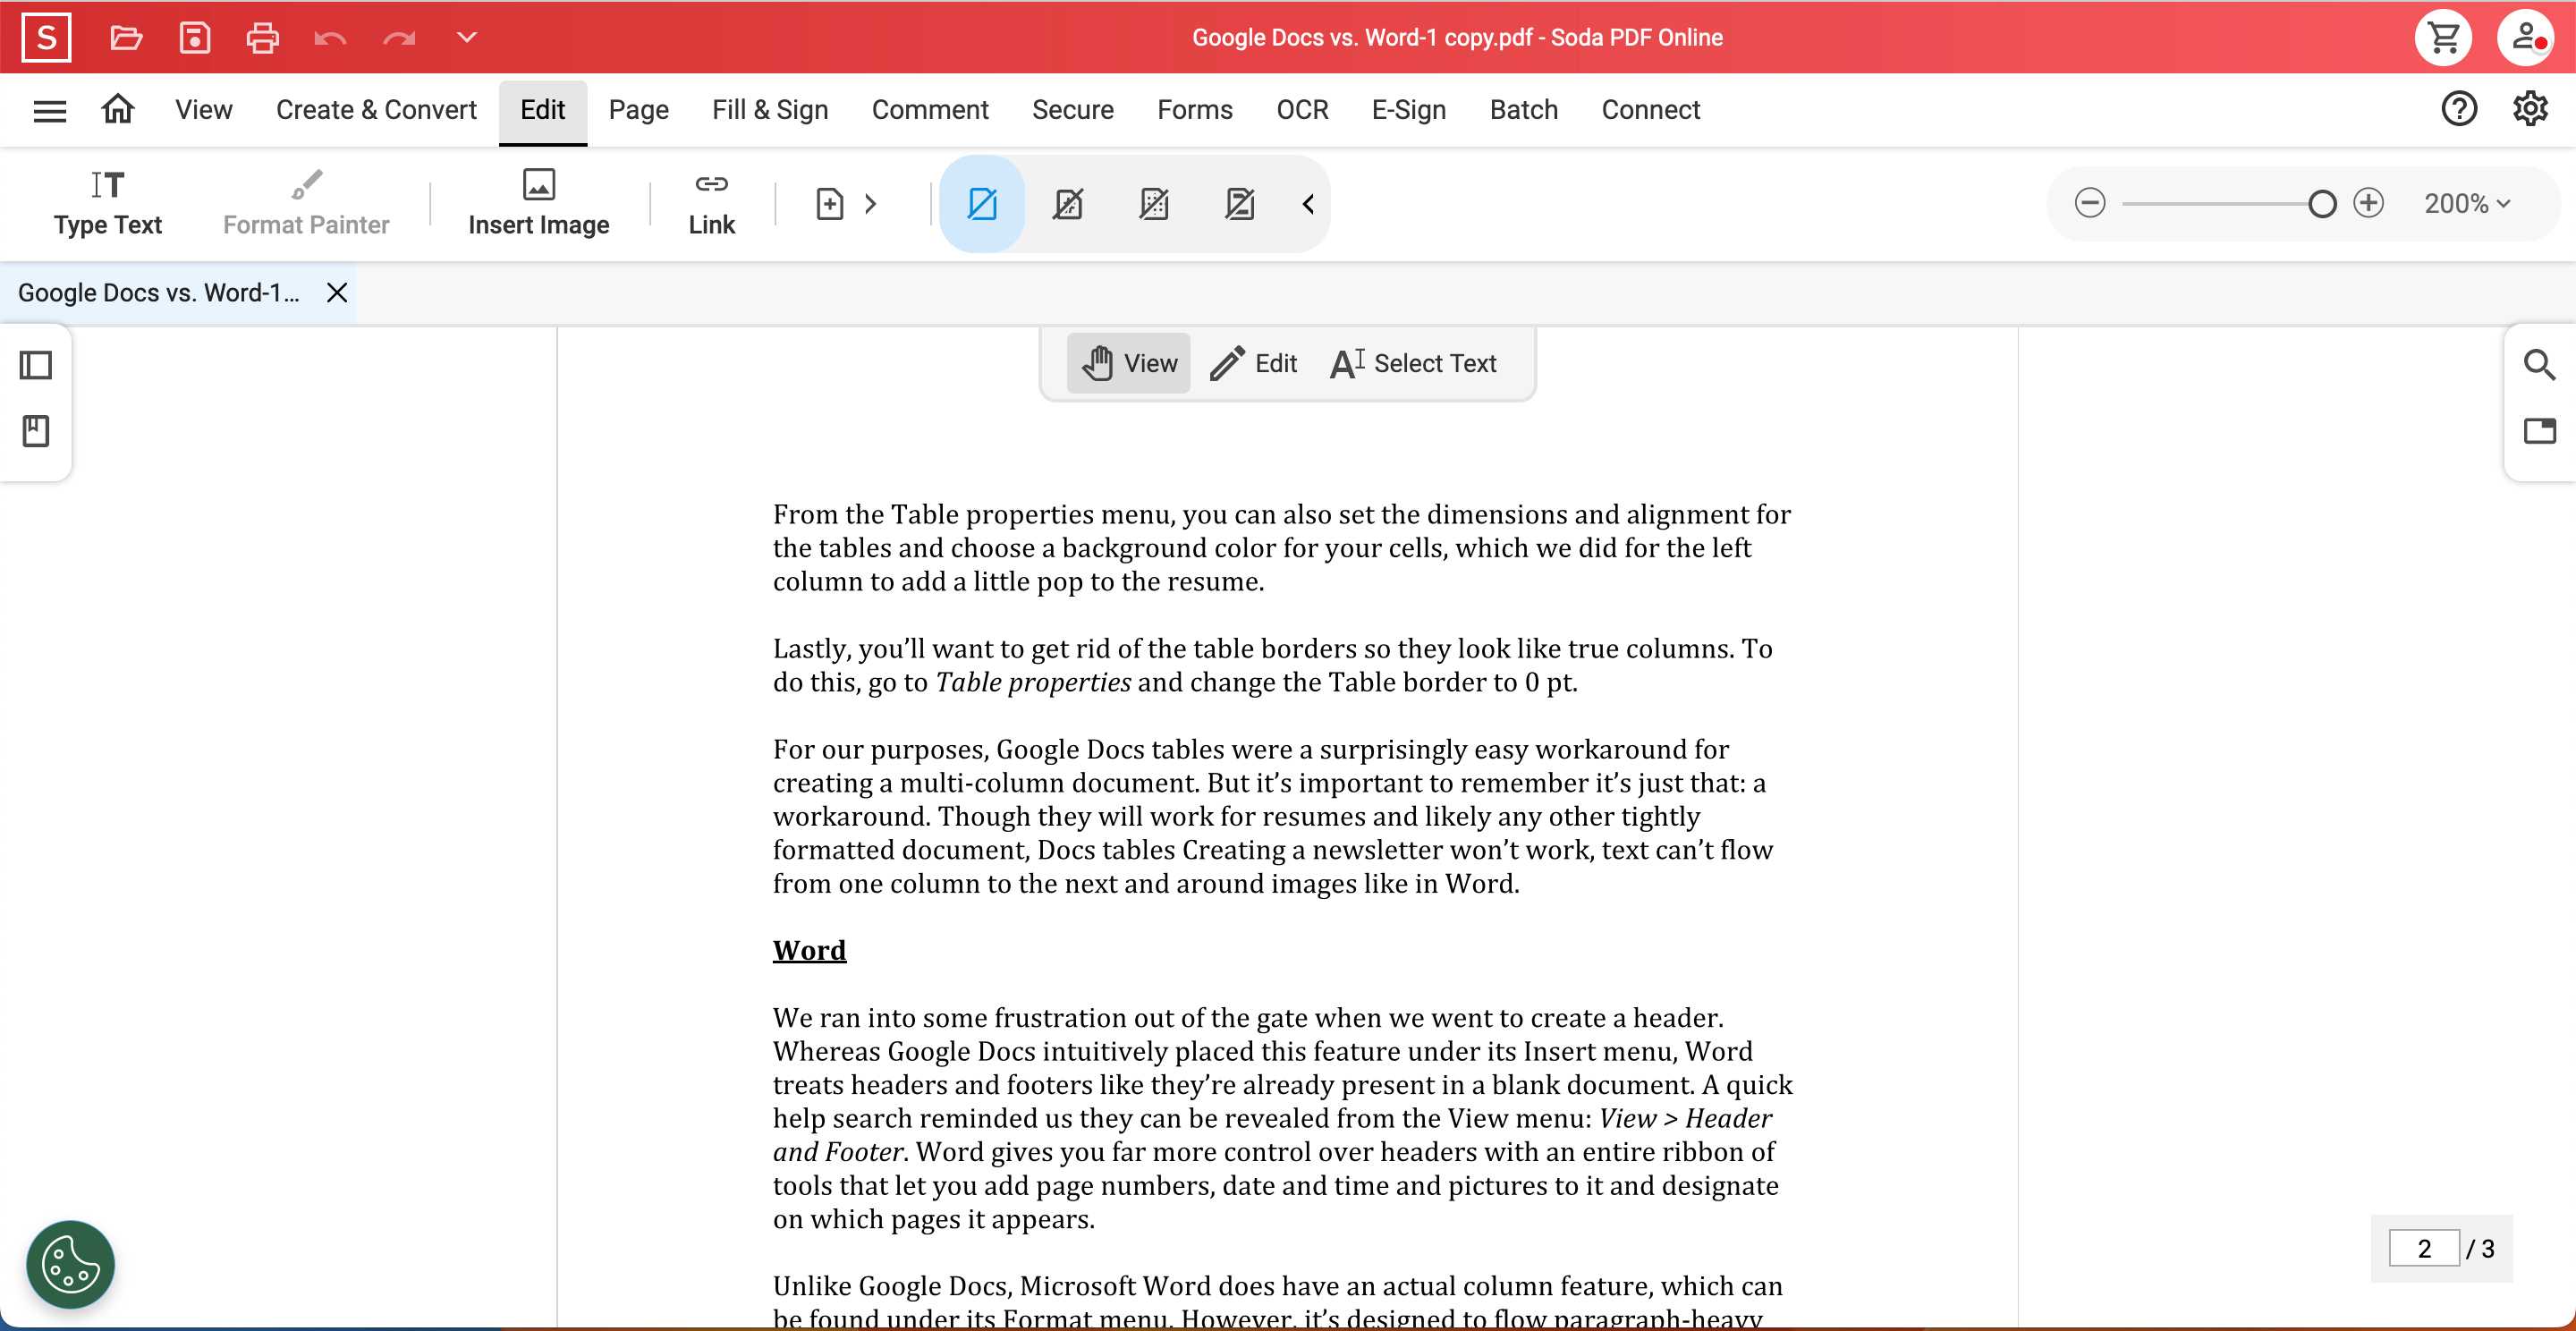Open the View menu tab

tap(204, 110)
